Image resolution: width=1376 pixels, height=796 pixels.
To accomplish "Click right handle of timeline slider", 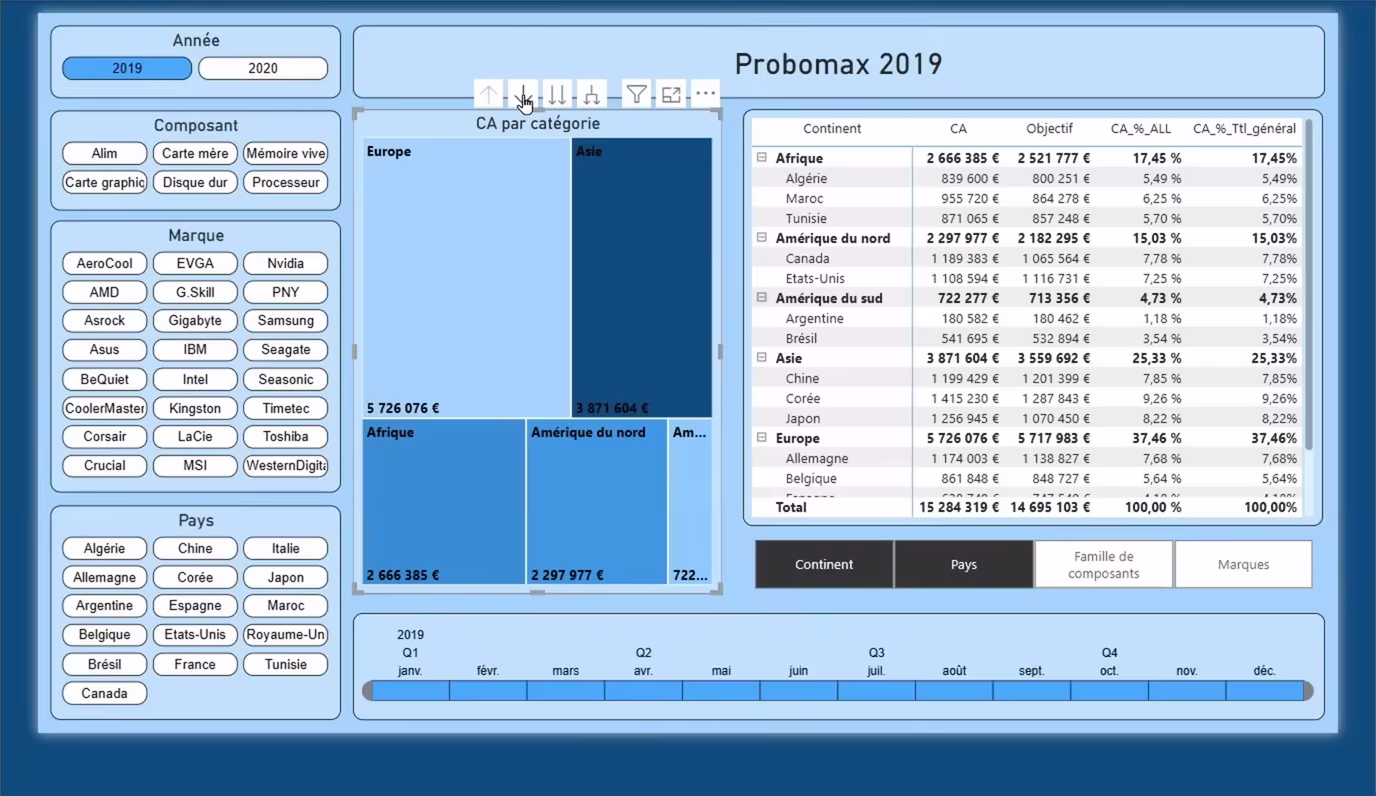I will point(1309,691).
